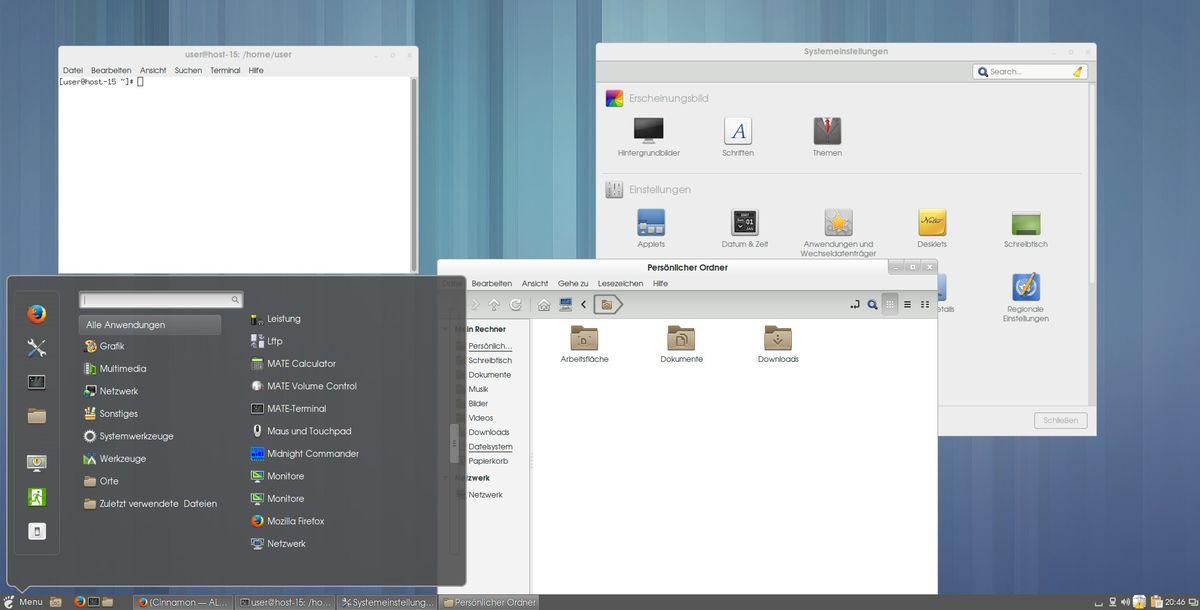
Task: Open Hintergrundbilder in system settings
Action: pos(648,137)
